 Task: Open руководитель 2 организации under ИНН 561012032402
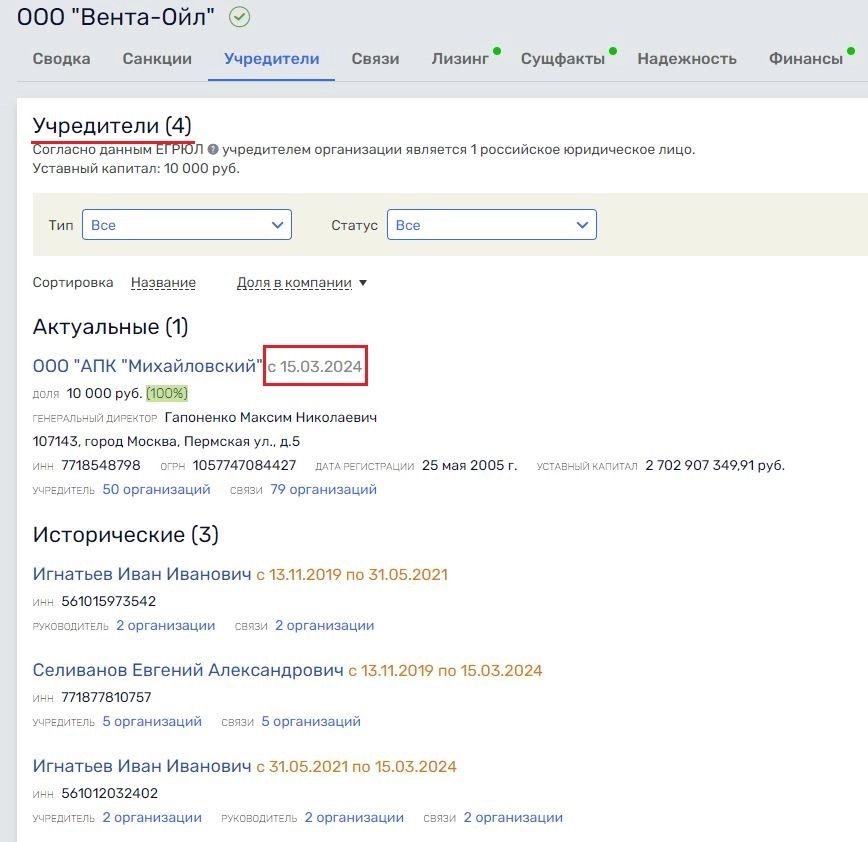click(354, 818)
